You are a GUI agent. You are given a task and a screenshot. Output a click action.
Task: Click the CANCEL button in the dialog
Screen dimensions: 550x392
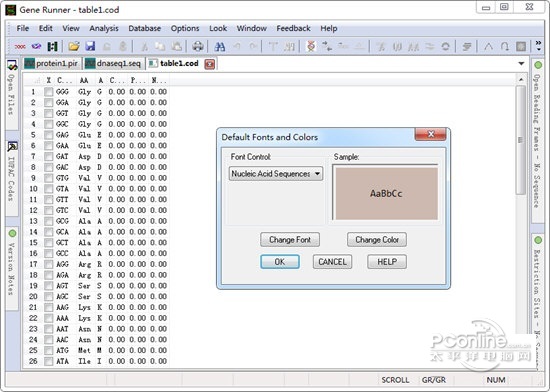click(332, 262)
